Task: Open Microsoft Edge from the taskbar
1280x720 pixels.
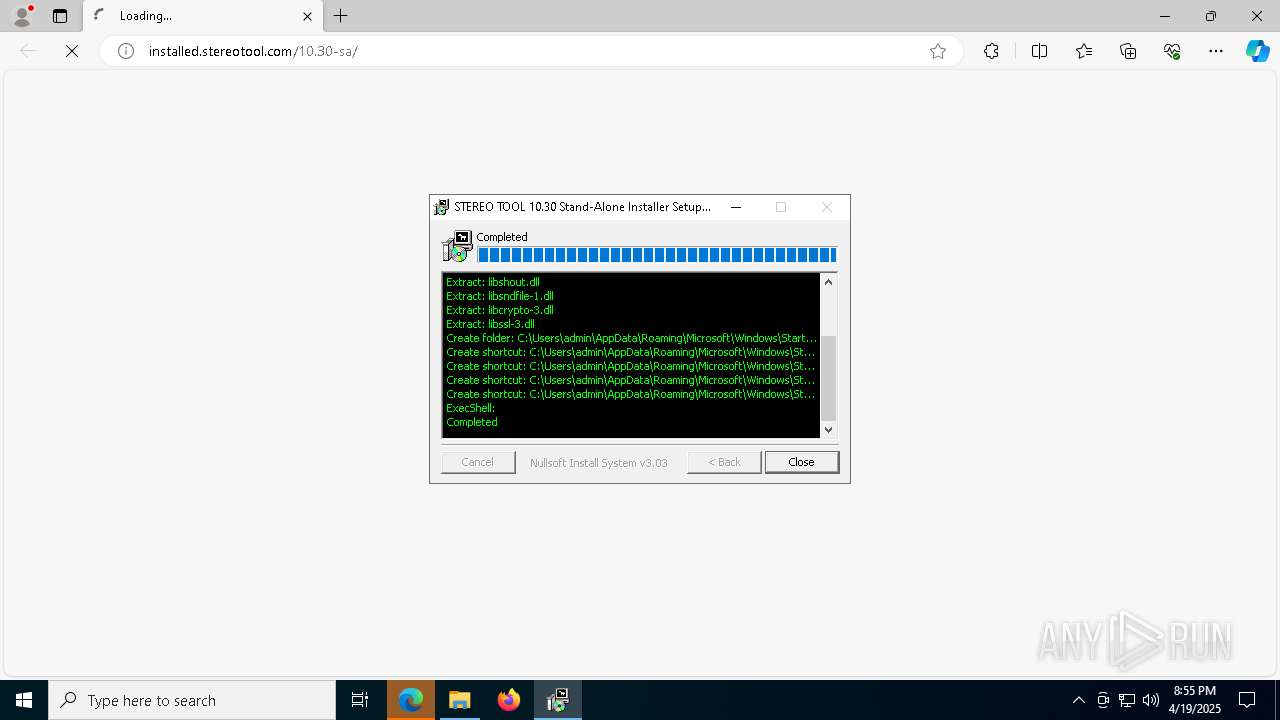Action: click(411, 700)
